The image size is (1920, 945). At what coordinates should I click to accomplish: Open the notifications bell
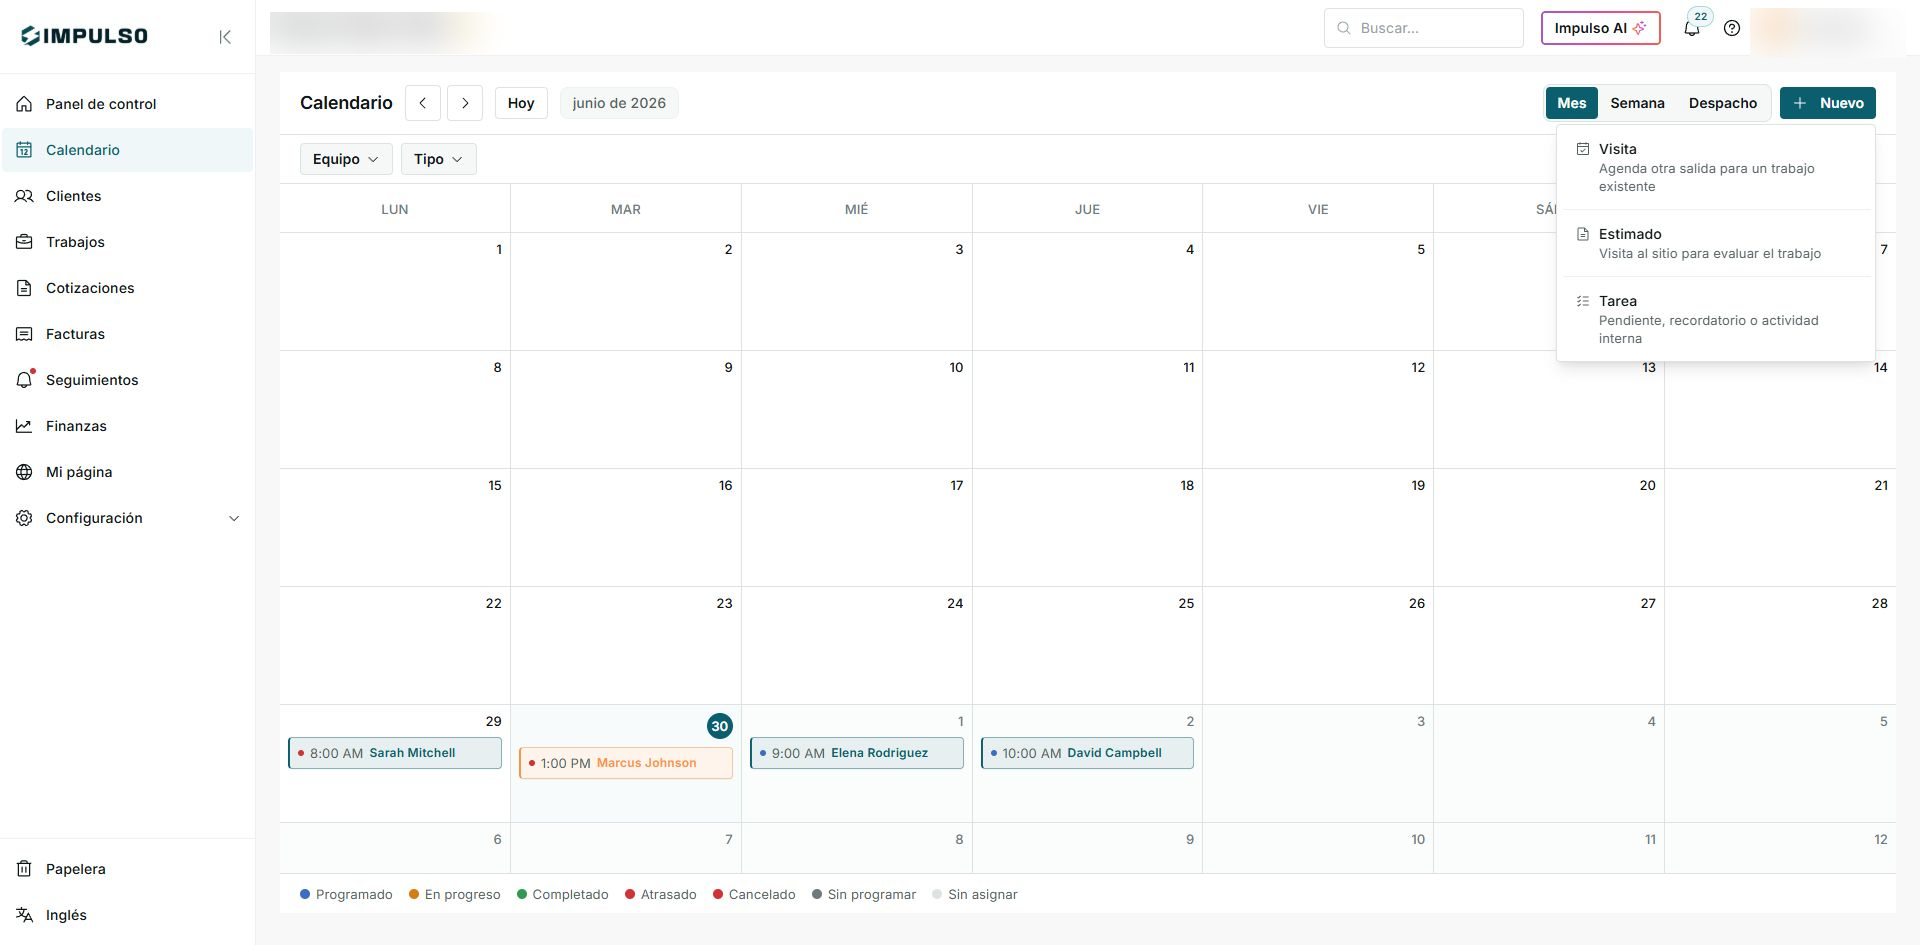[x=1692, y=28]
